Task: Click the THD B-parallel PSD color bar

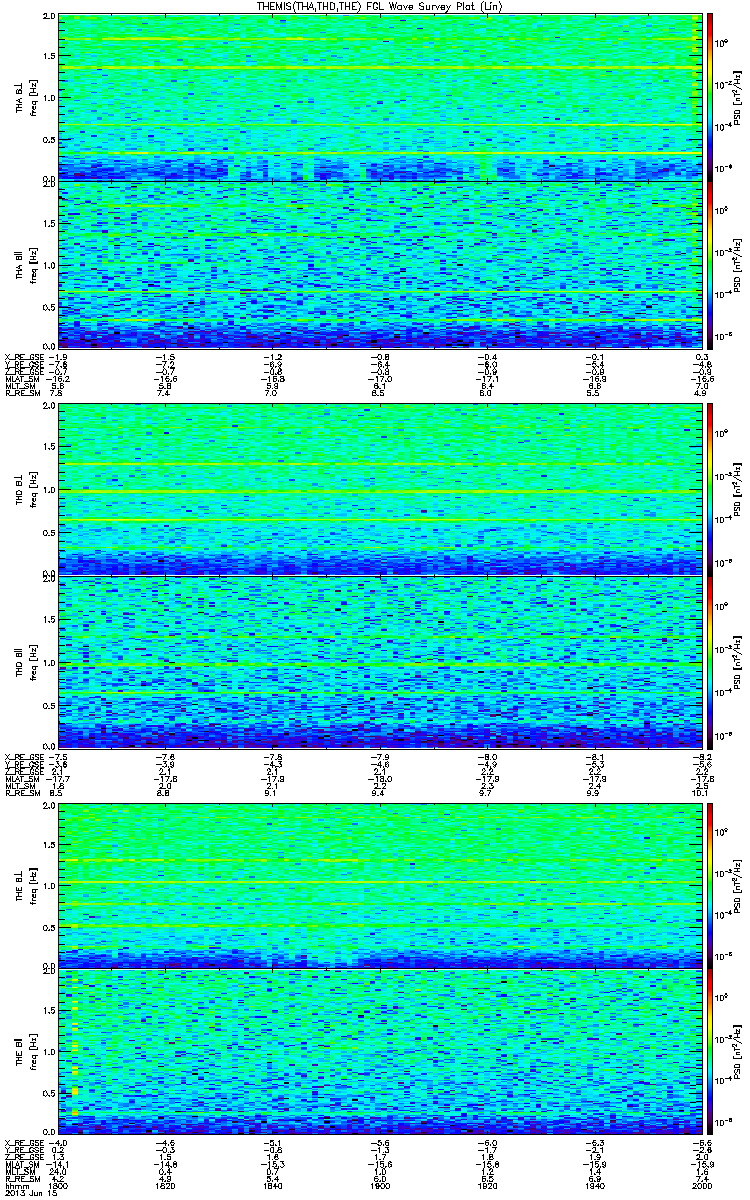Action: coord(710,662)
